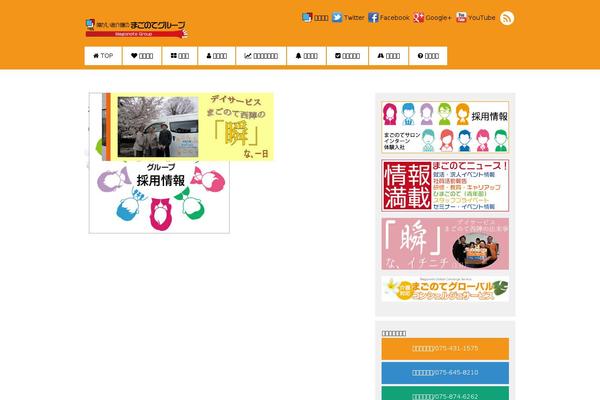
Task: Open the 情報満載 まごのてニュース banner
Action: tap(445, 186)
